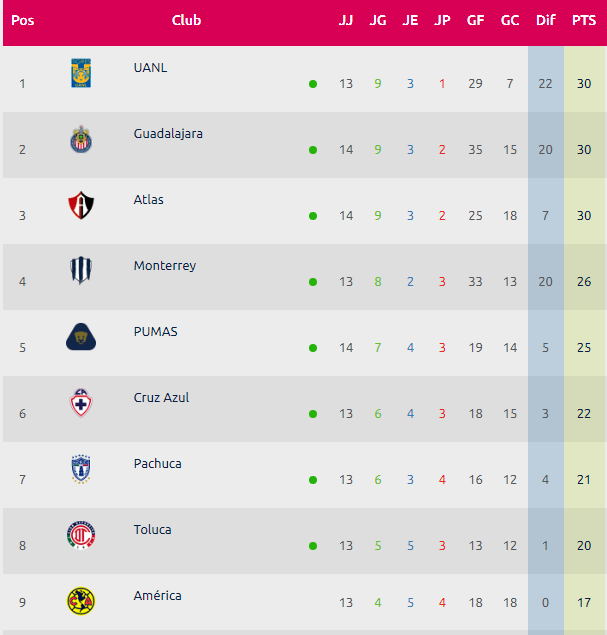Sort table by PTS column header
The height and width of the screenshot is (635, 607).
click(584, 20)
